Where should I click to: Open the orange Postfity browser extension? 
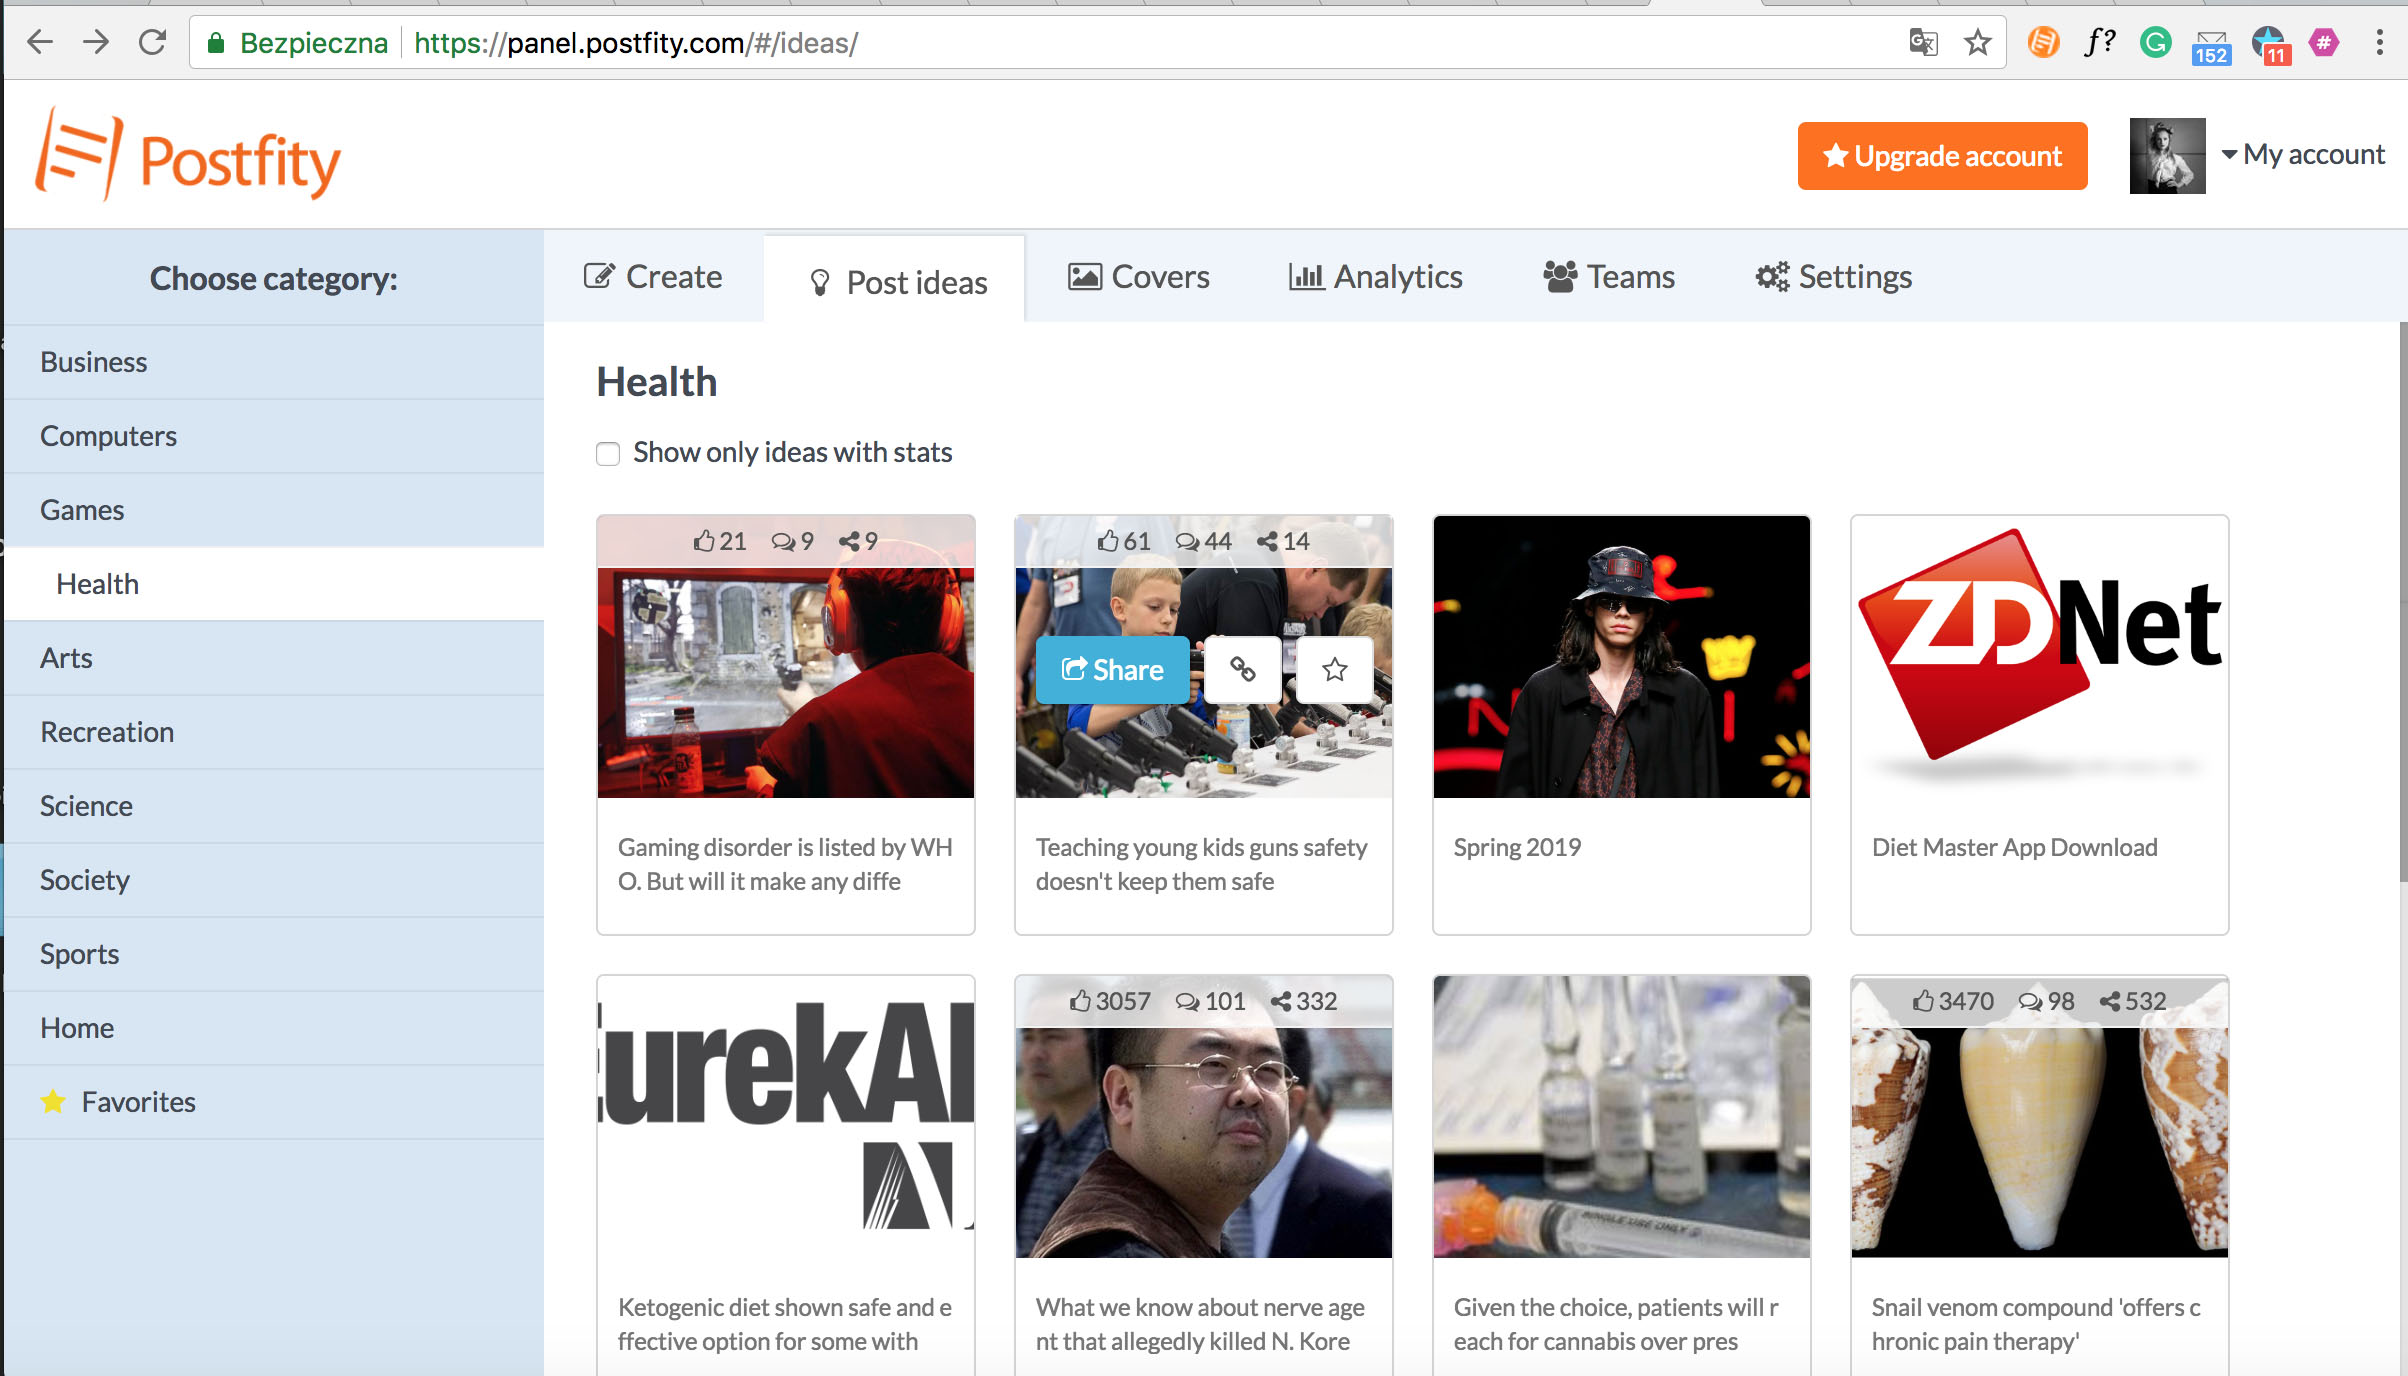point(2043,42)
